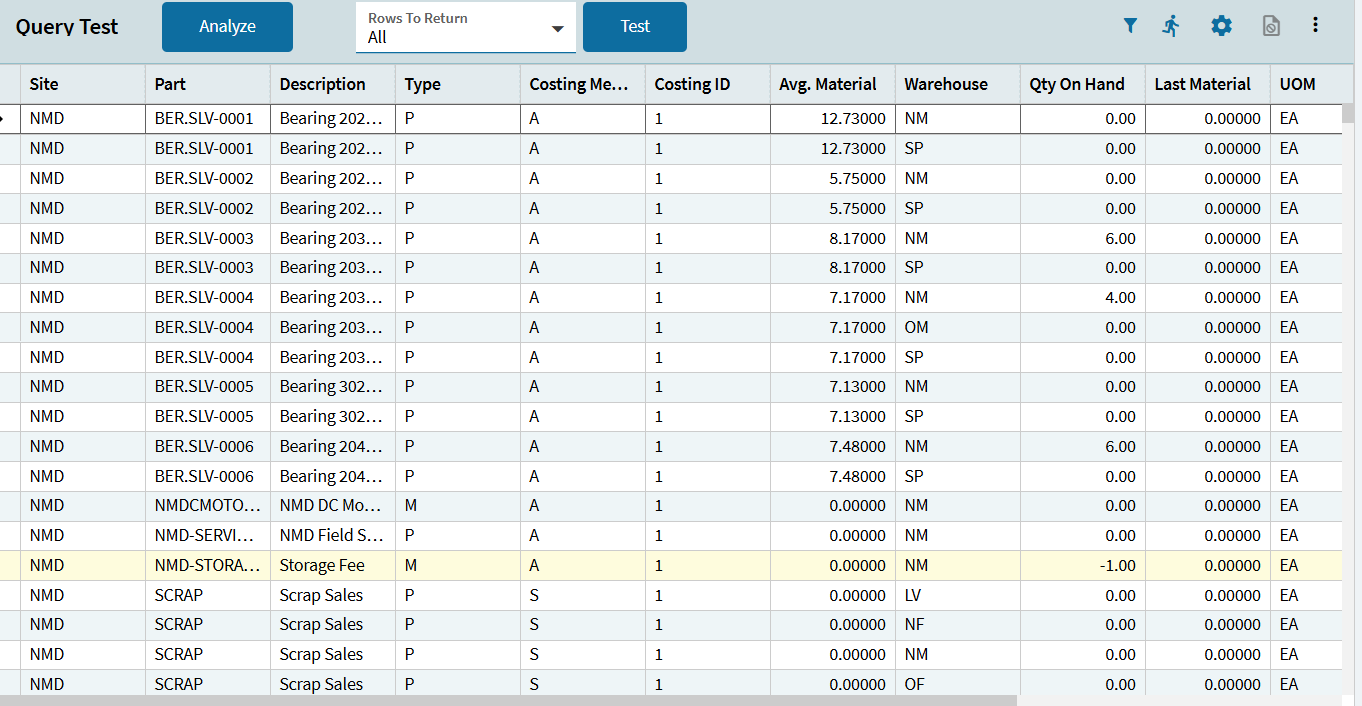The image size is (1362, 706).
Task: Select the NMD DC Motor description cell
Action: [332, 506]
